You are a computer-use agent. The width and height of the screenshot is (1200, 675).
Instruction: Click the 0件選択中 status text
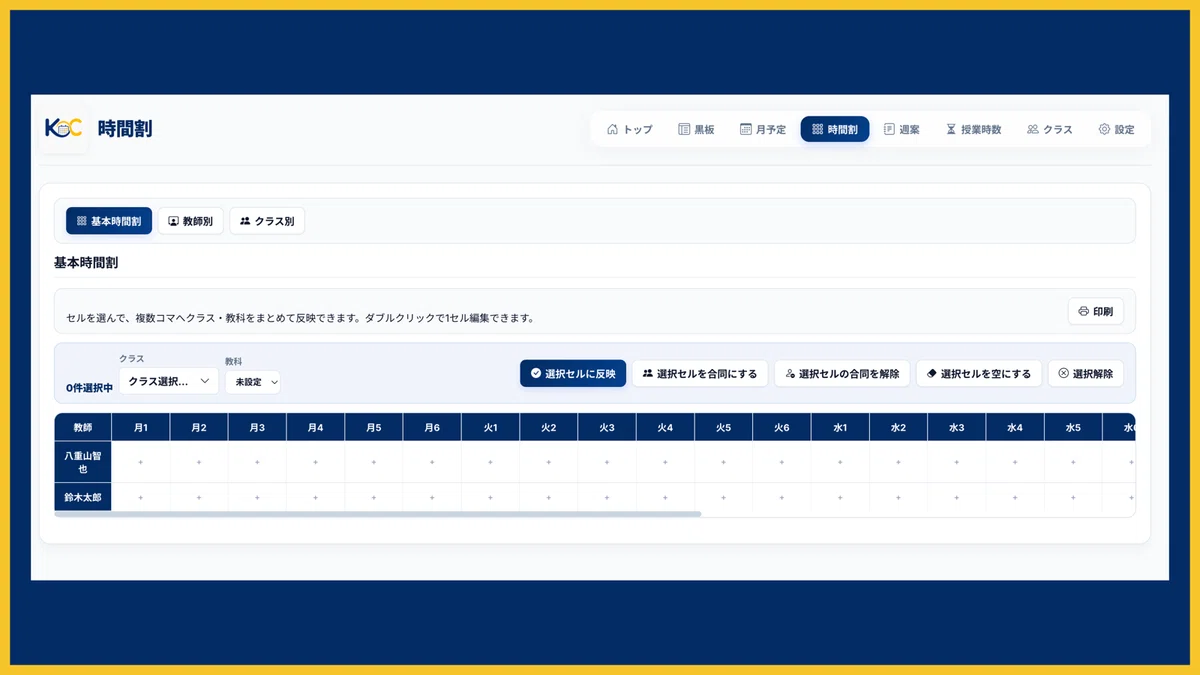[89, 387]
